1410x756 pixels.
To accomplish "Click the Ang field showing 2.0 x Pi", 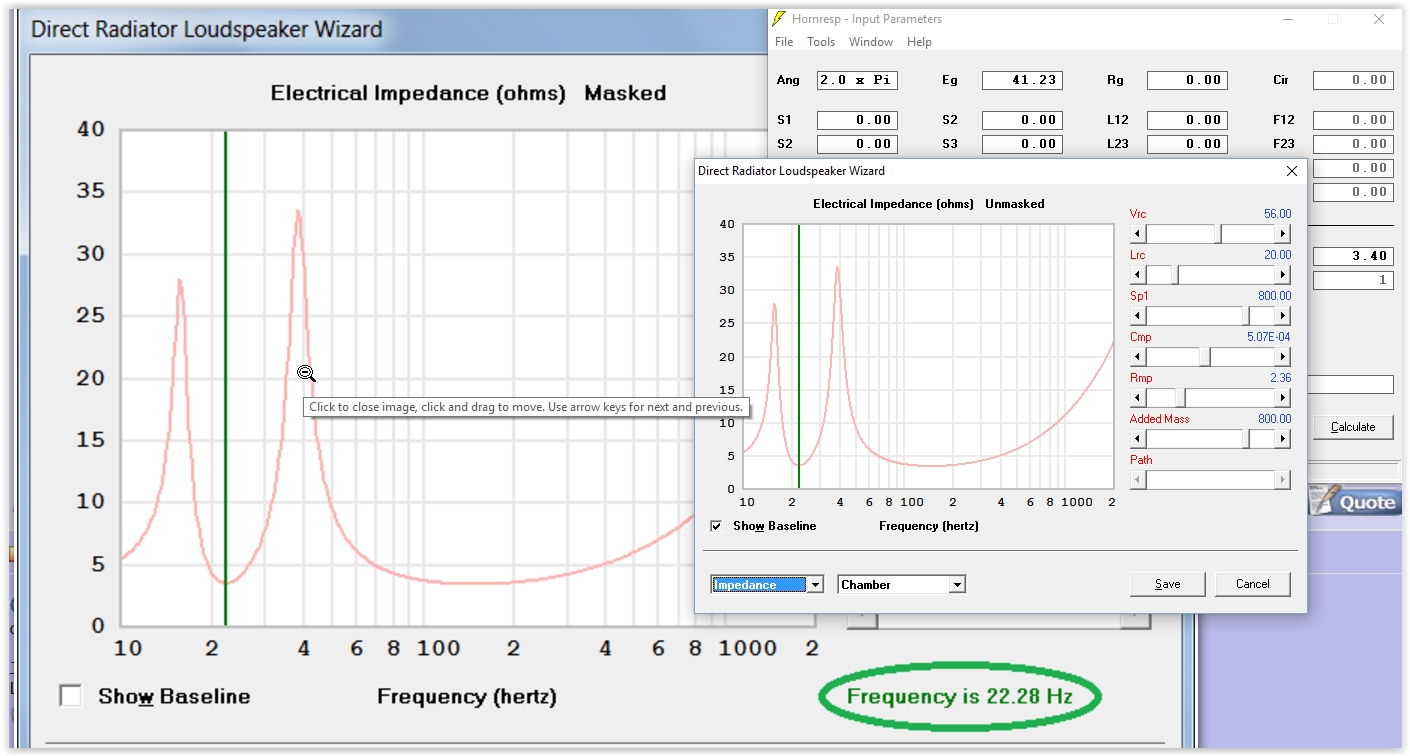I will tap(857, 80).
